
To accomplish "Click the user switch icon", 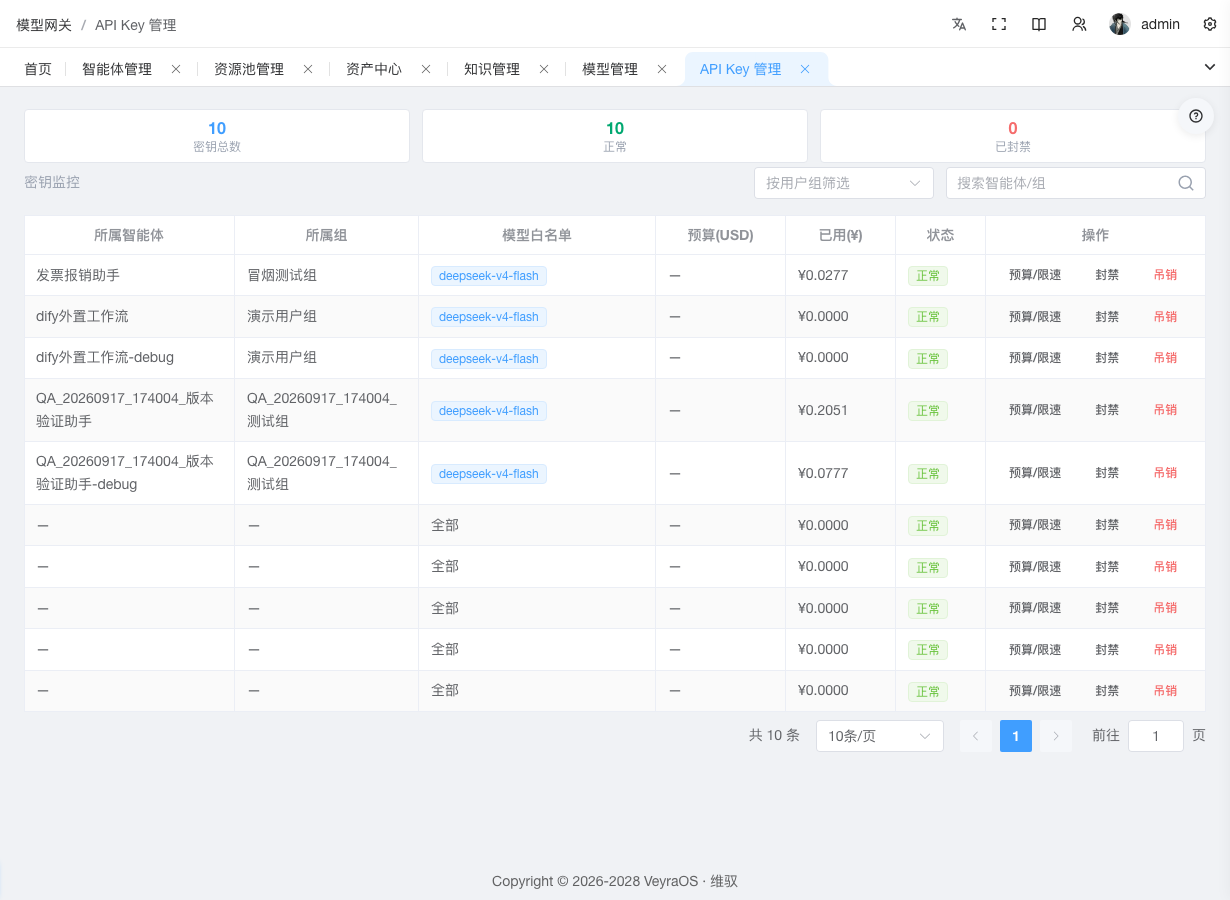I will click(1079, 24).
